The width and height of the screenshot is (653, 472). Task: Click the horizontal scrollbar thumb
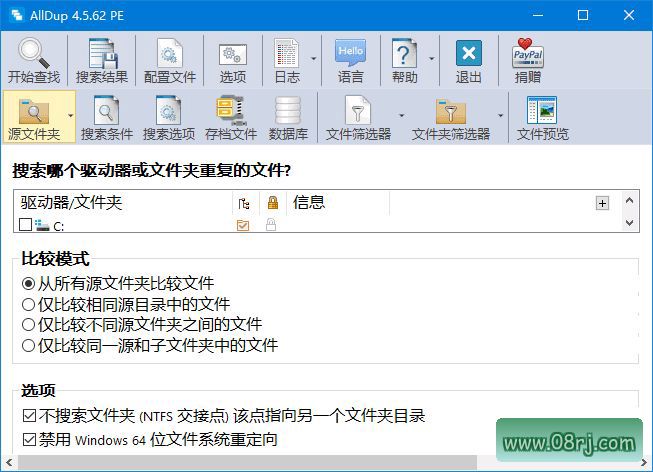point(247,462)
